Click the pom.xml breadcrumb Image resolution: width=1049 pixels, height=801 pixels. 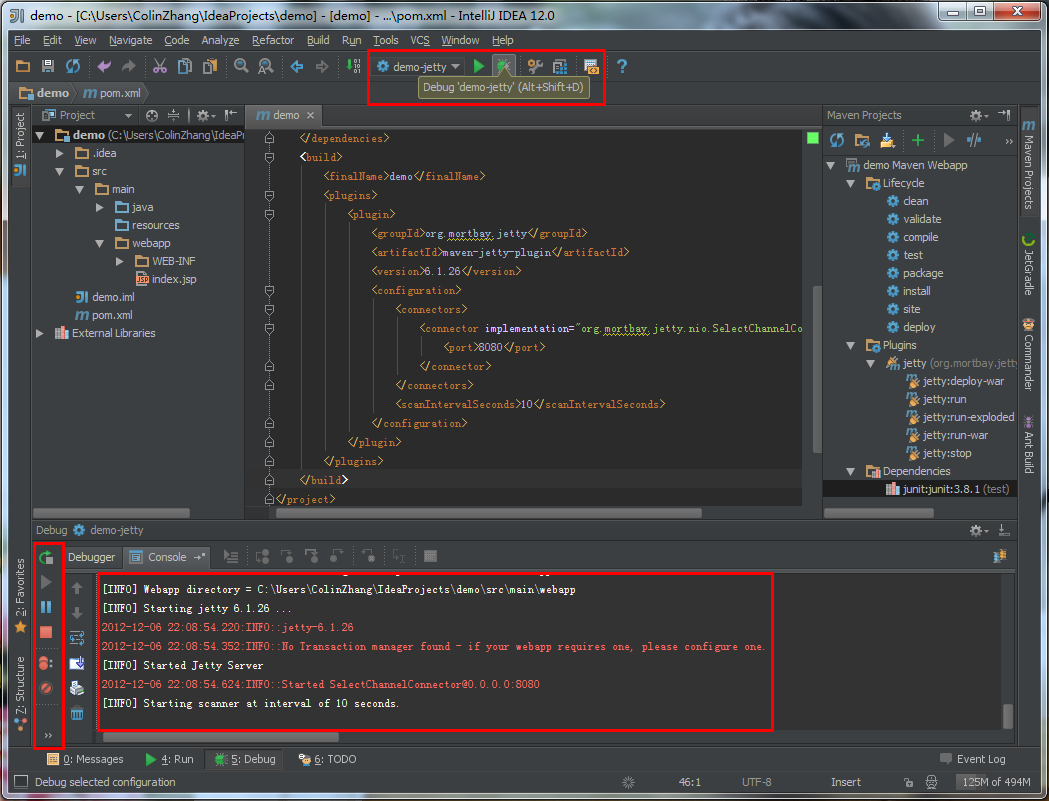click(112, 93)
